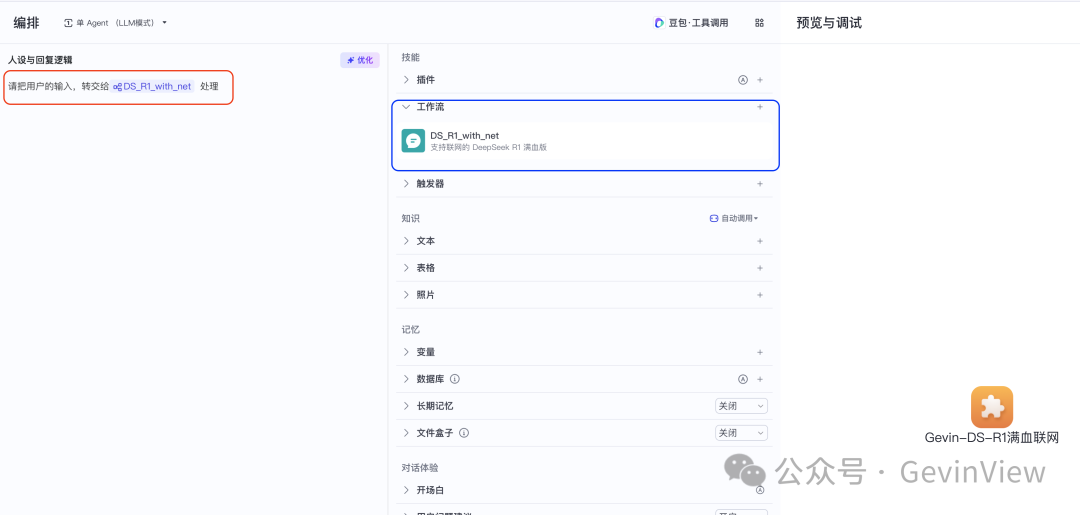This screenshot has height=515, width=1080.
Task: Click the Gevin-DS-R1满血联网 bot name label
Action: 992,437
